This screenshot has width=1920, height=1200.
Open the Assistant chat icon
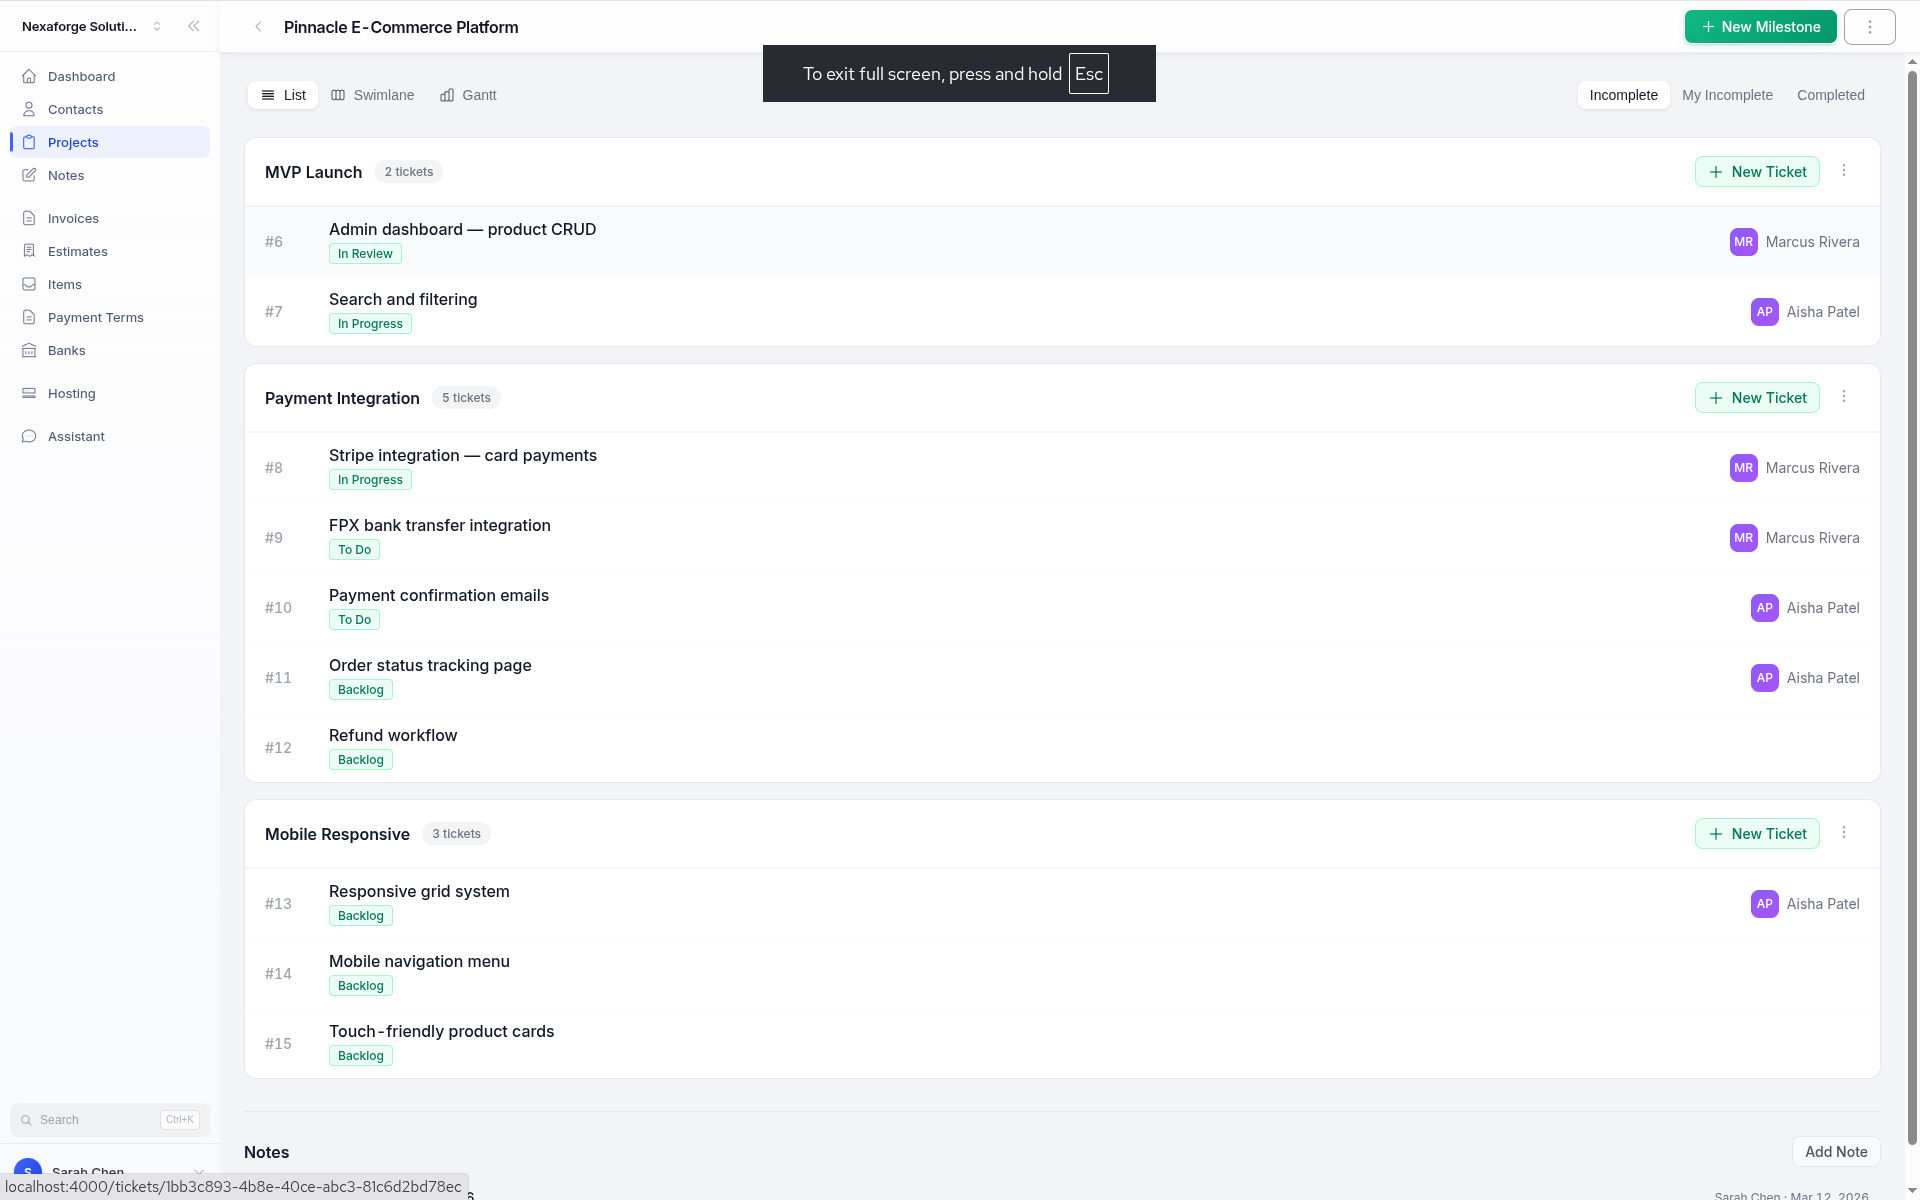click(x=30, y=436)
